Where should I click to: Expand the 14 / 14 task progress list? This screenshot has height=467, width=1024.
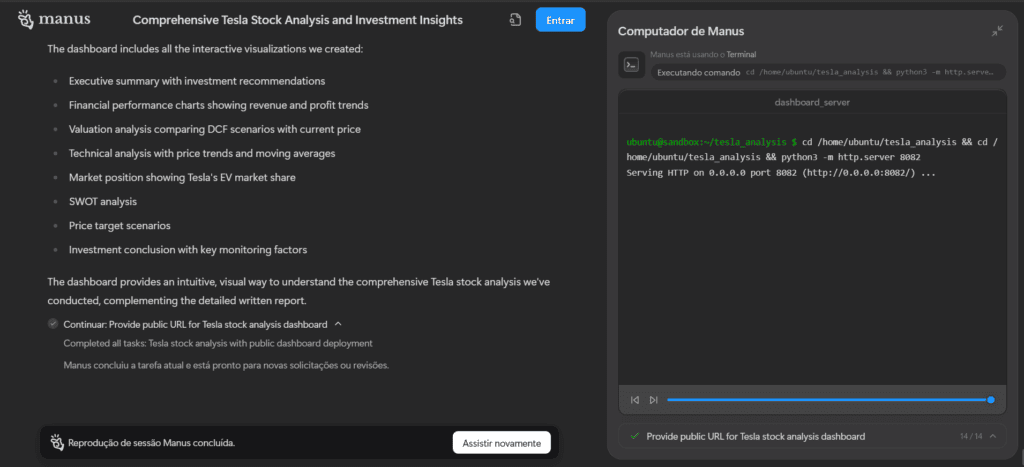(993, 436)
